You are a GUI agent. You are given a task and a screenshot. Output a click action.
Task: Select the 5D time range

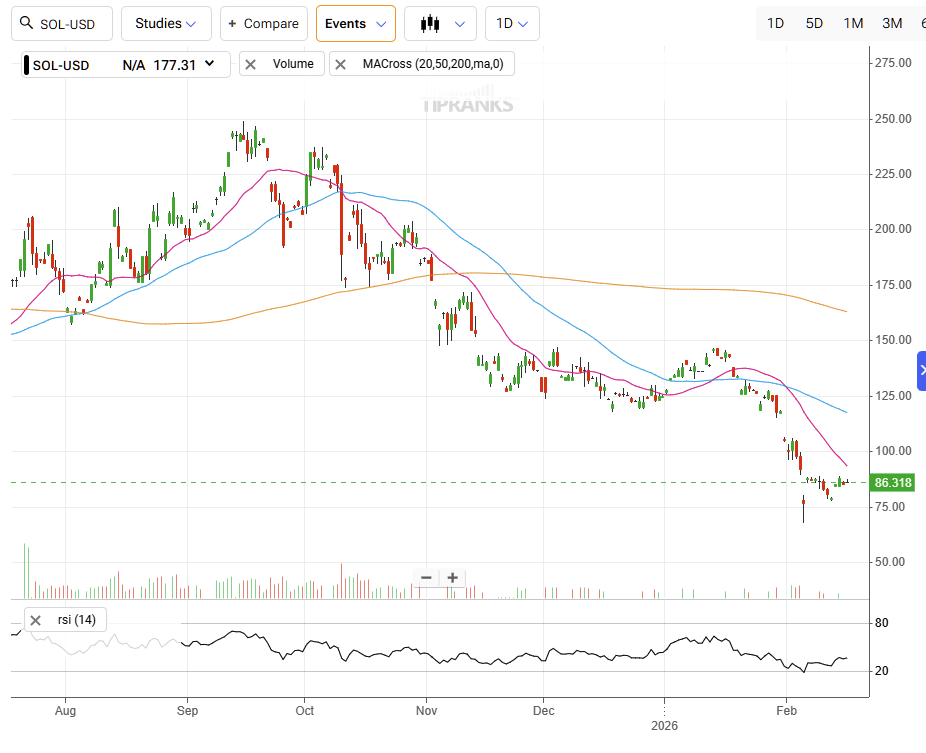coord(814,23)
